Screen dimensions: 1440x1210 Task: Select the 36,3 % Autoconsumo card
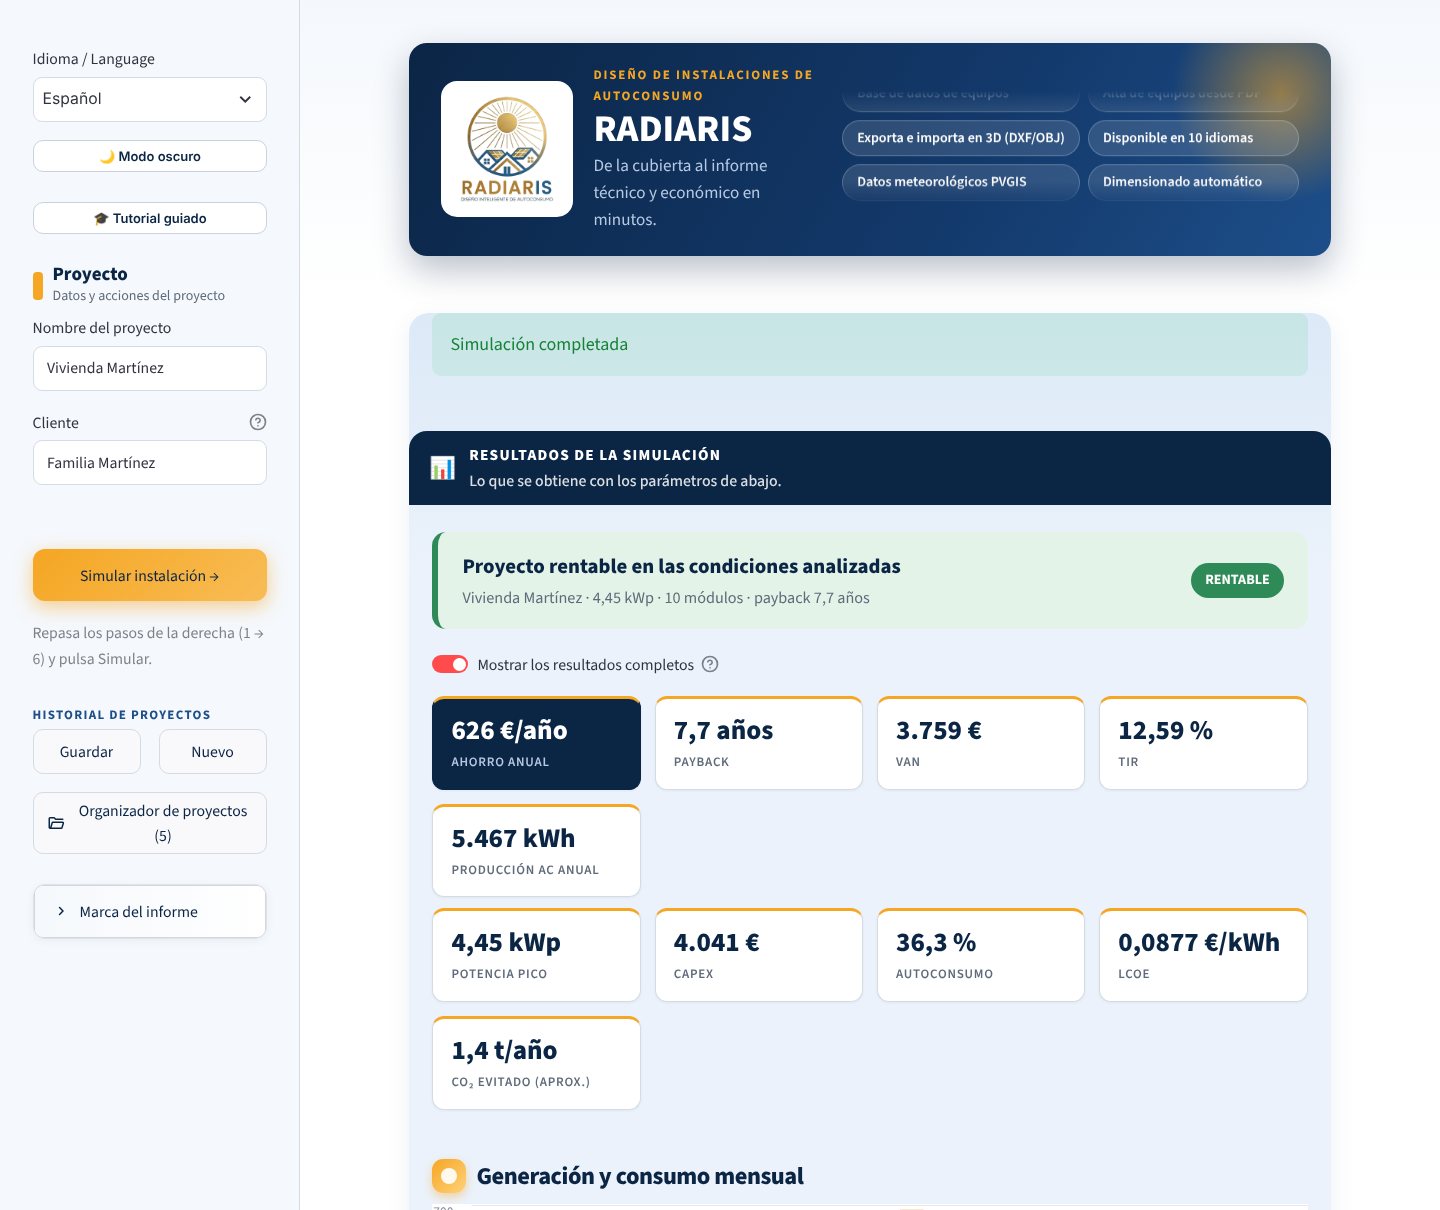tap(981, 955)
